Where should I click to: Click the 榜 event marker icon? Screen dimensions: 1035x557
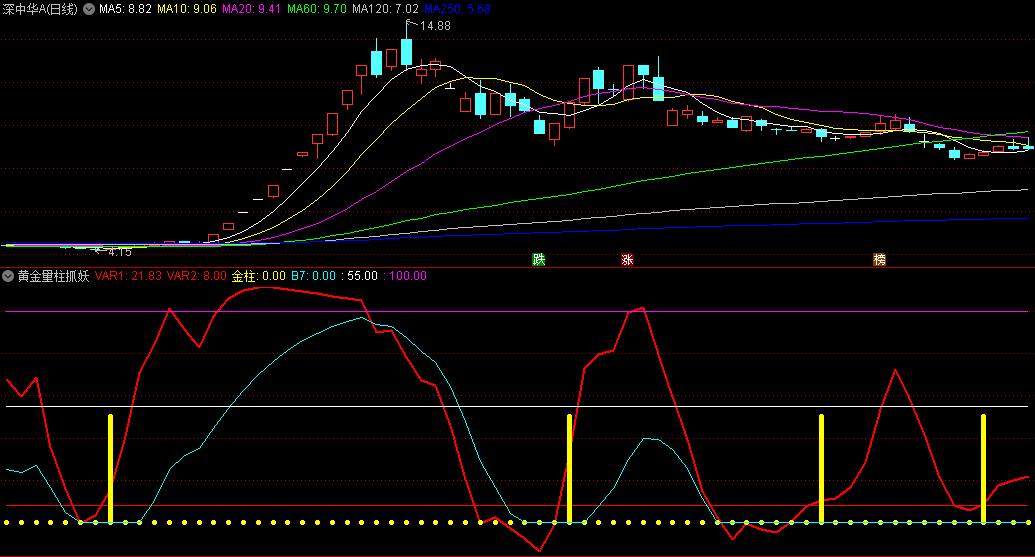pyautogui.click(x=879, y=260)
